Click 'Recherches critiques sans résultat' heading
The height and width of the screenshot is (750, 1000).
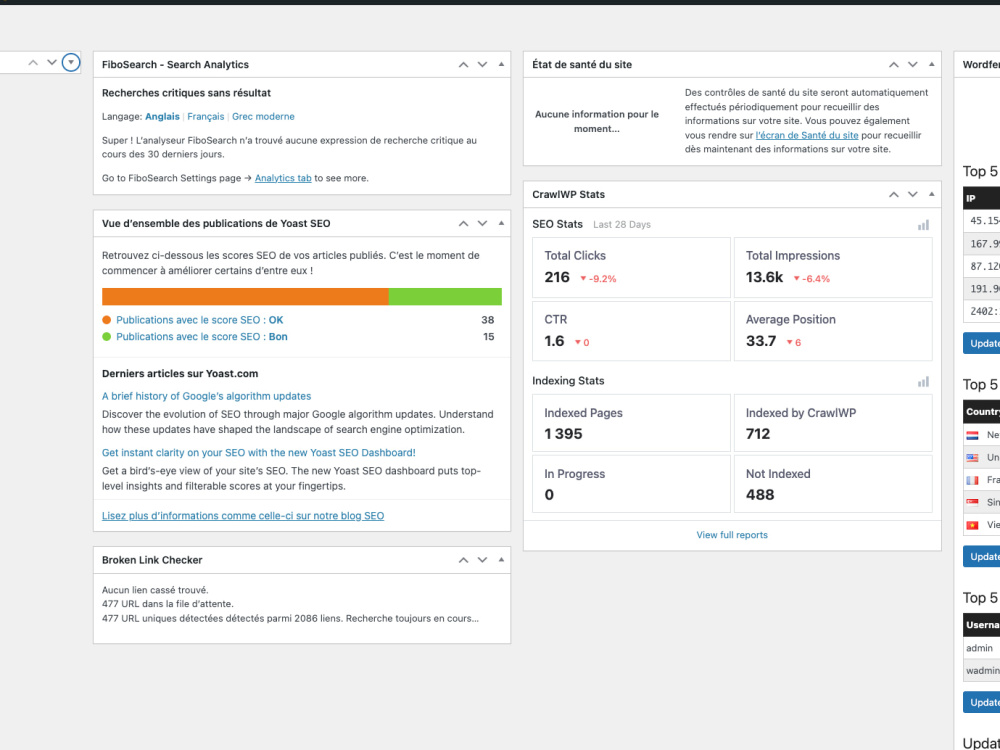click(186, 93)
